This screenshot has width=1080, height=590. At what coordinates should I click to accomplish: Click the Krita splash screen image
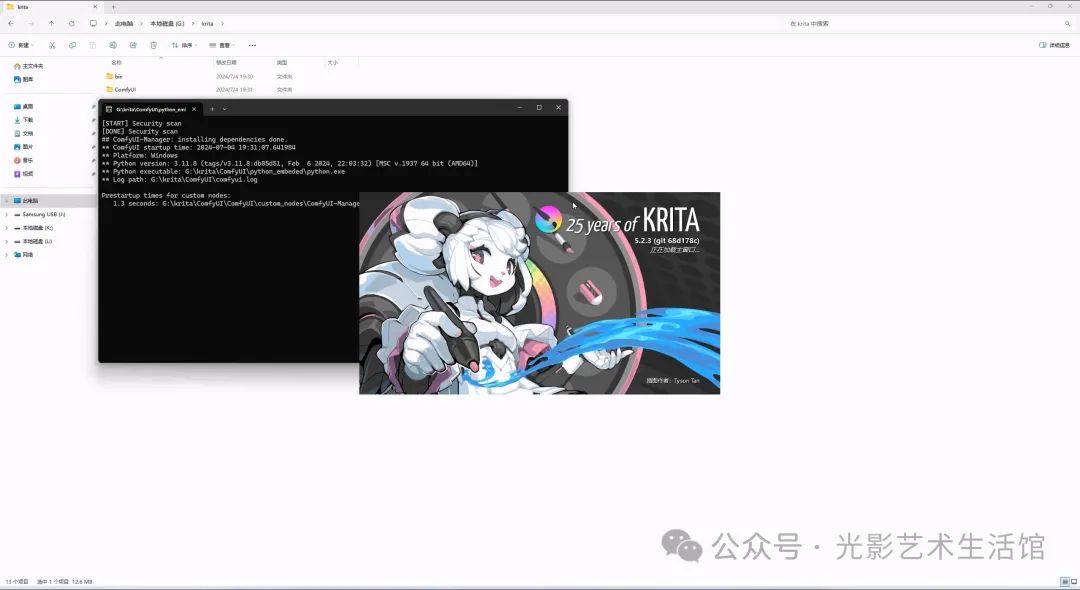click(539, 293)
